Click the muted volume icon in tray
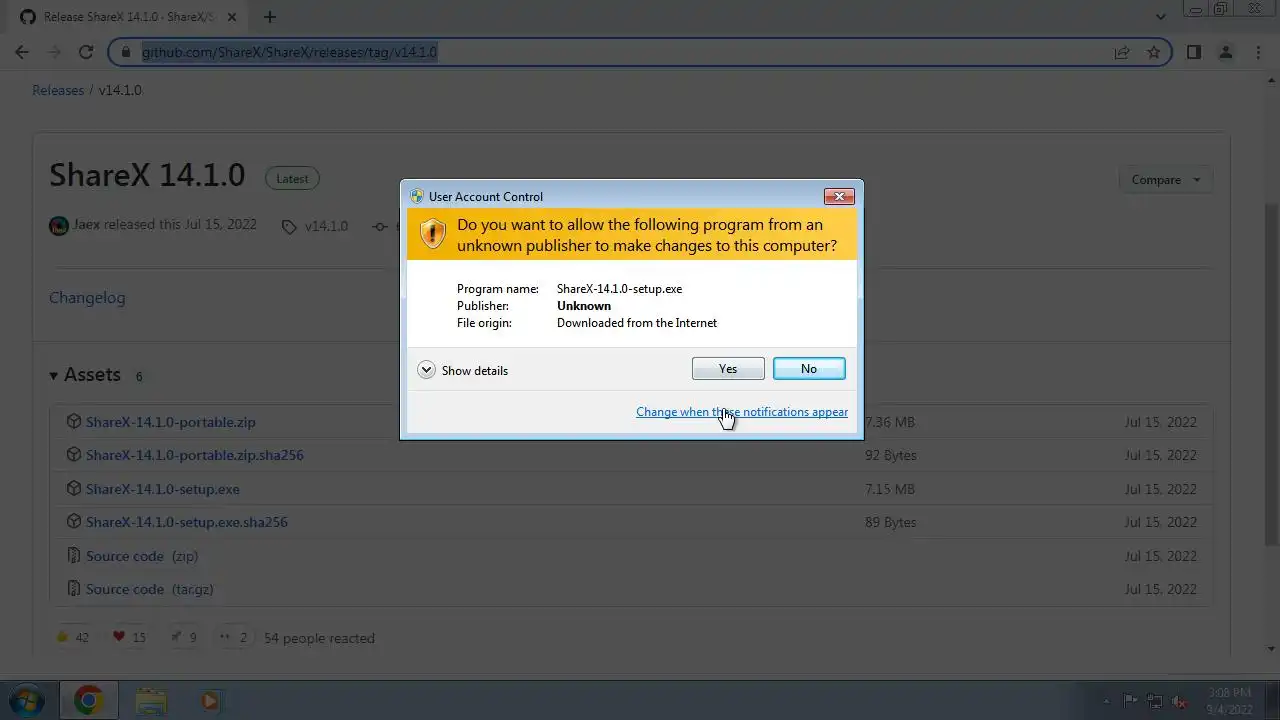 click(1180, 701)
